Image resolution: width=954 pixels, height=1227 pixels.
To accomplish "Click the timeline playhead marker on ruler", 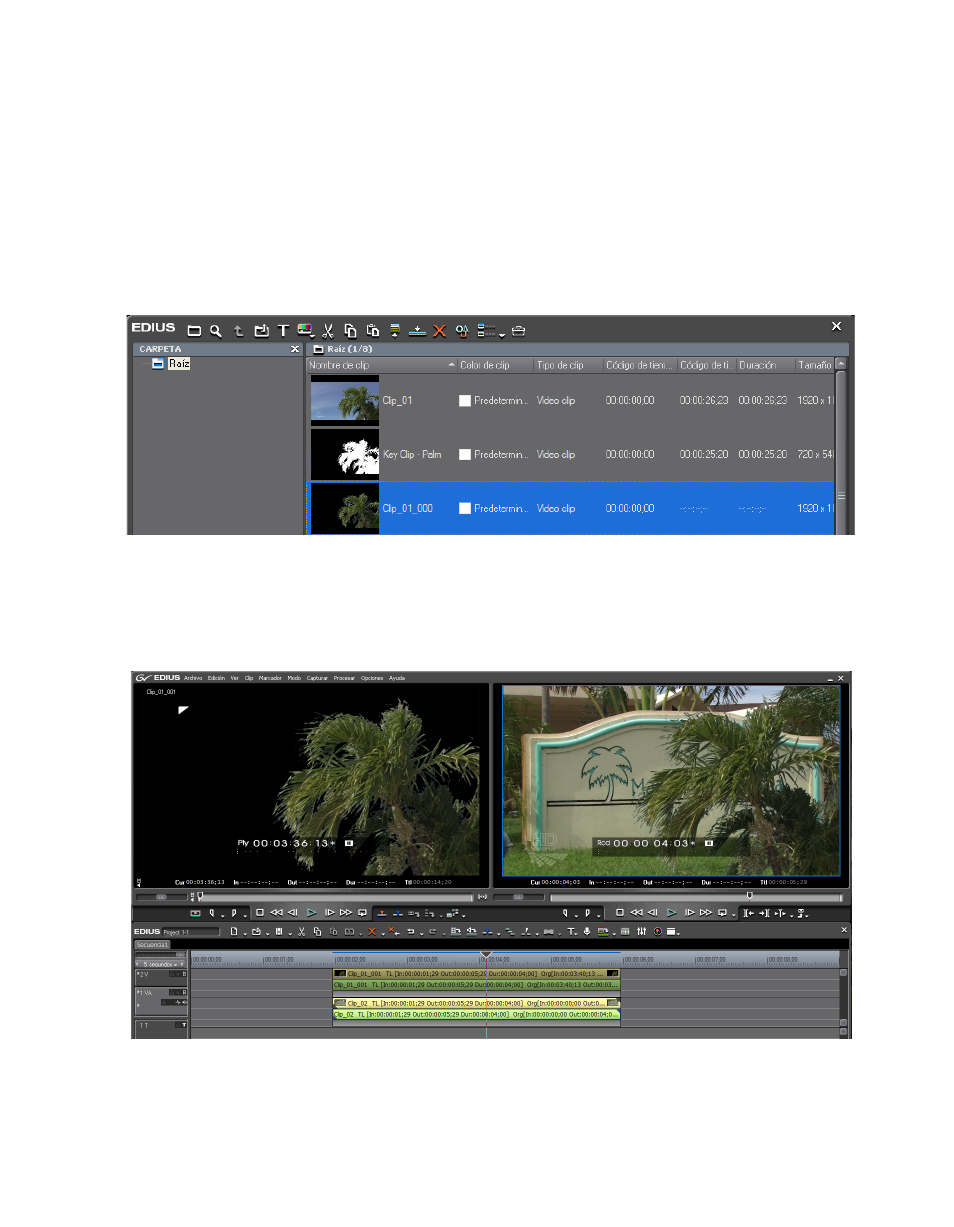I will [x=486, y=954].
